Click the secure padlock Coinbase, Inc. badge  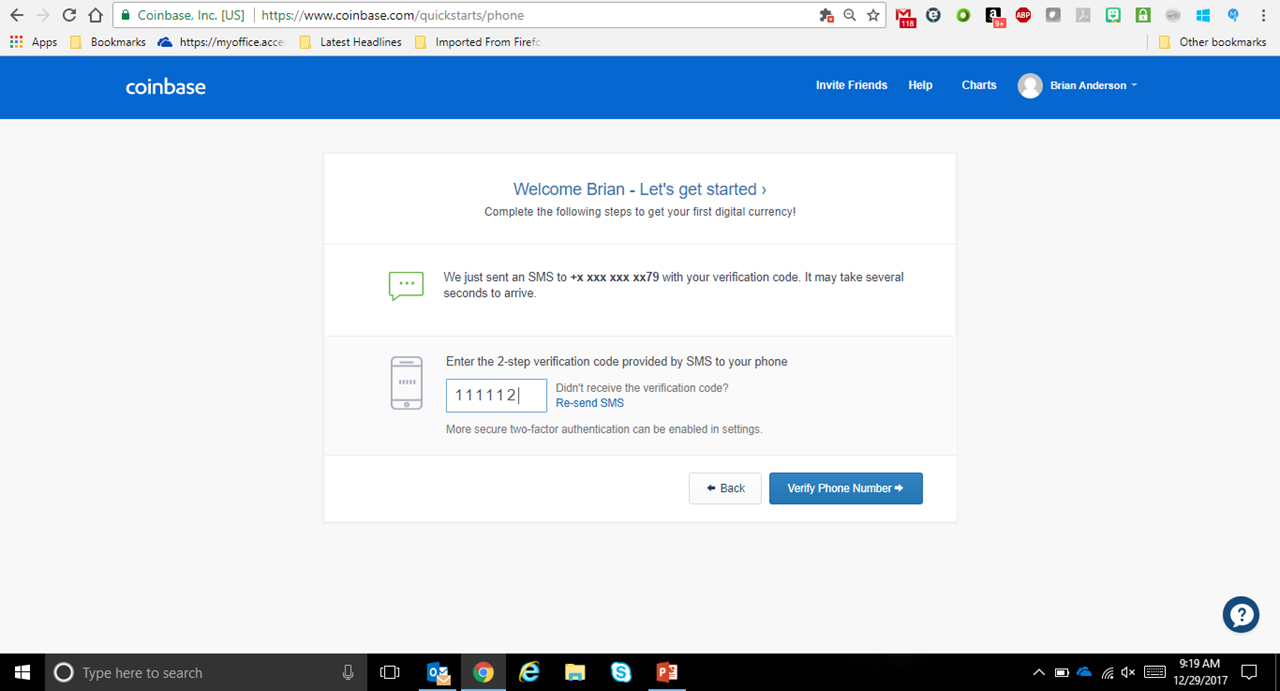[181, 15]
